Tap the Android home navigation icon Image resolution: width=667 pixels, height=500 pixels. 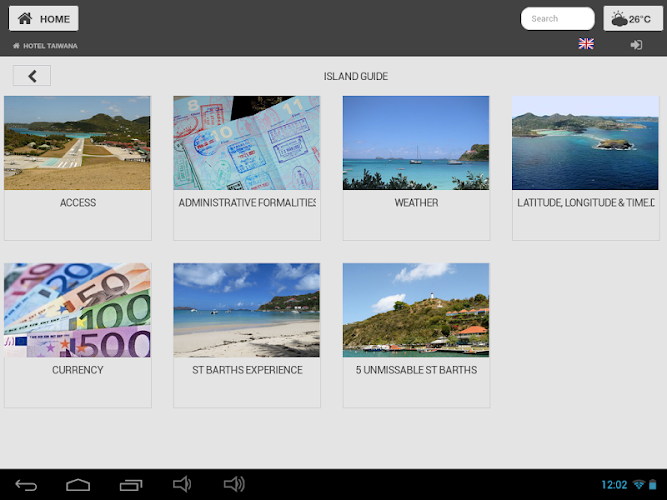(78, 485)
